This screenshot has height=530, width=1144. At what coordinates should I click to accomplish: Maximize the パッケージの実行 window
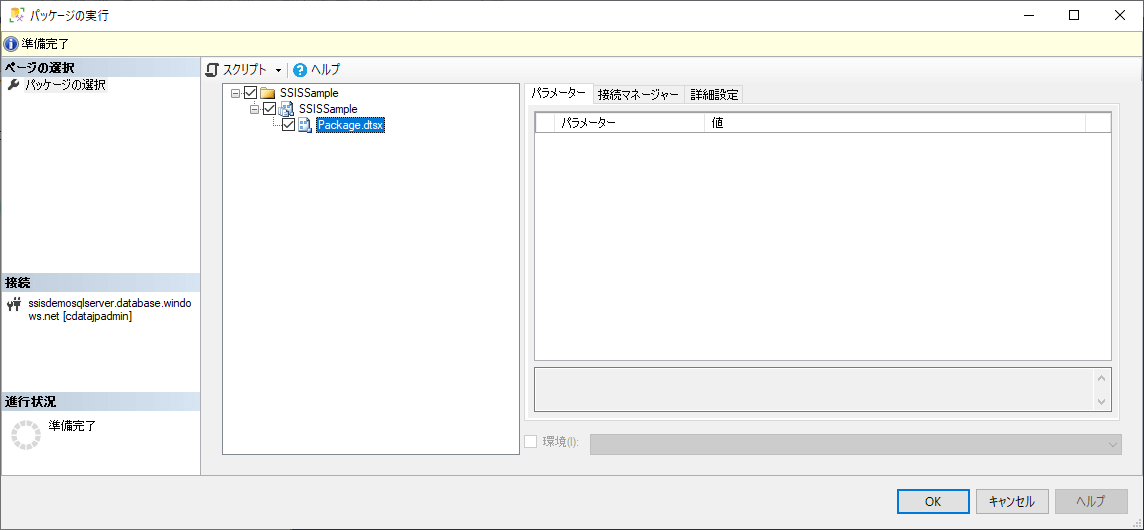pos(1074,15)
